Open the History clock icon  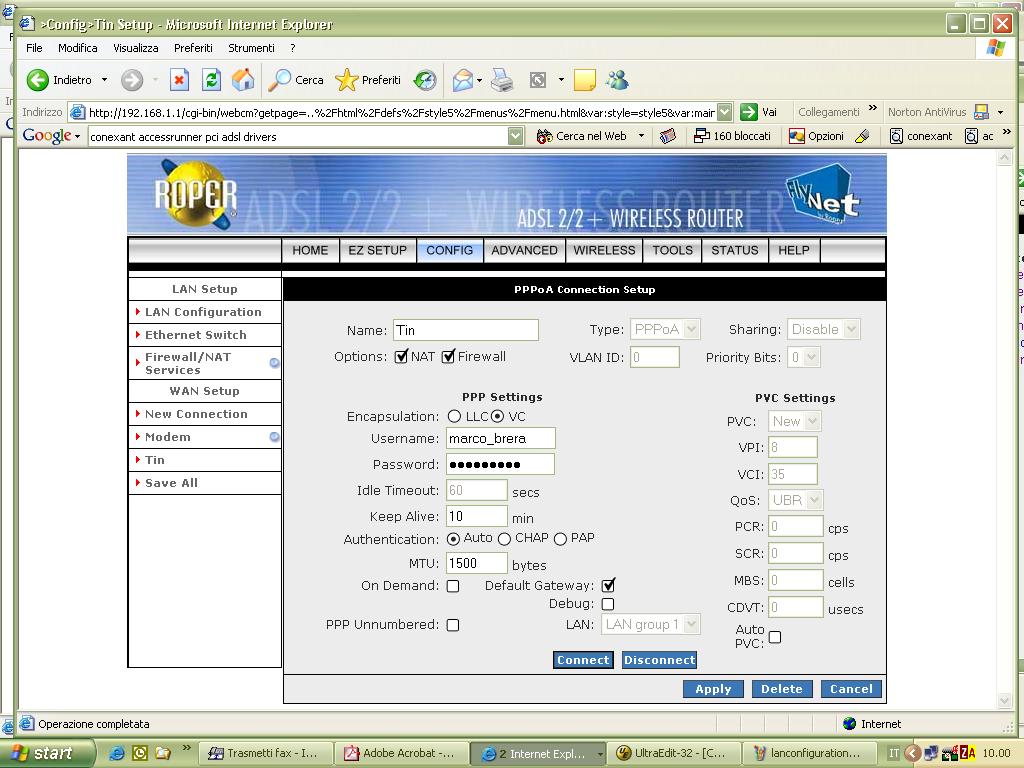click(425, 80)
